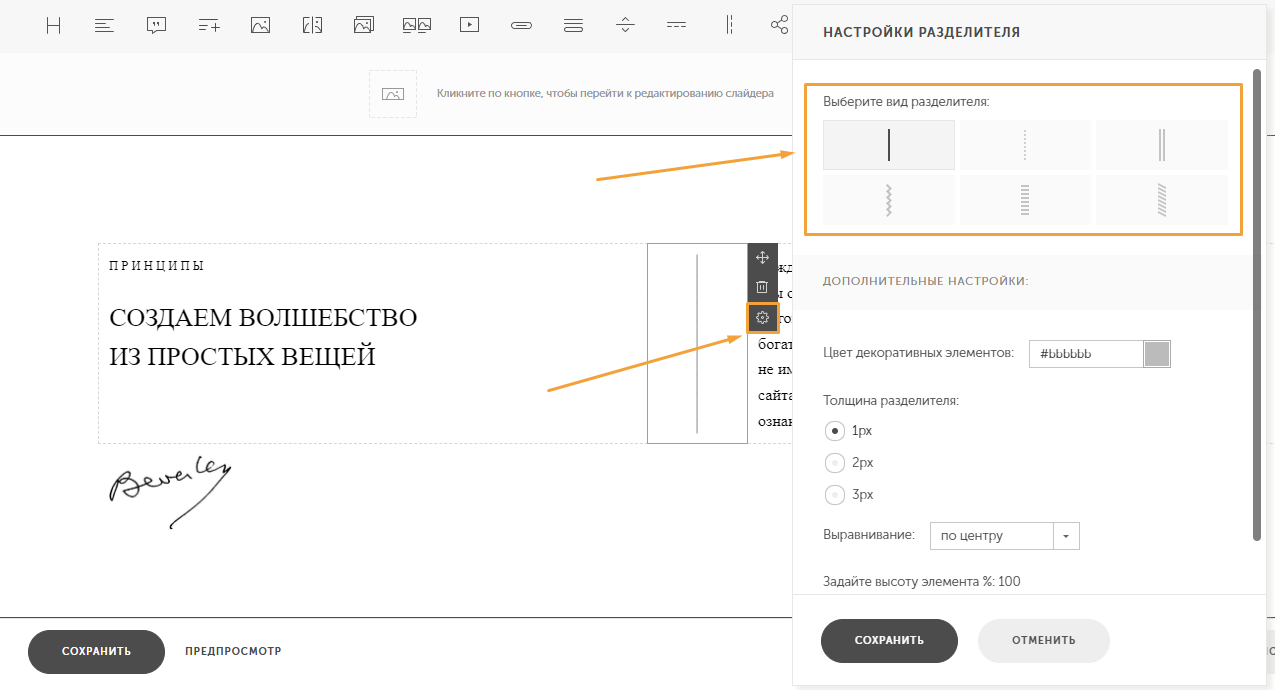Open divider settings via gear icon

tap(762, 318)
